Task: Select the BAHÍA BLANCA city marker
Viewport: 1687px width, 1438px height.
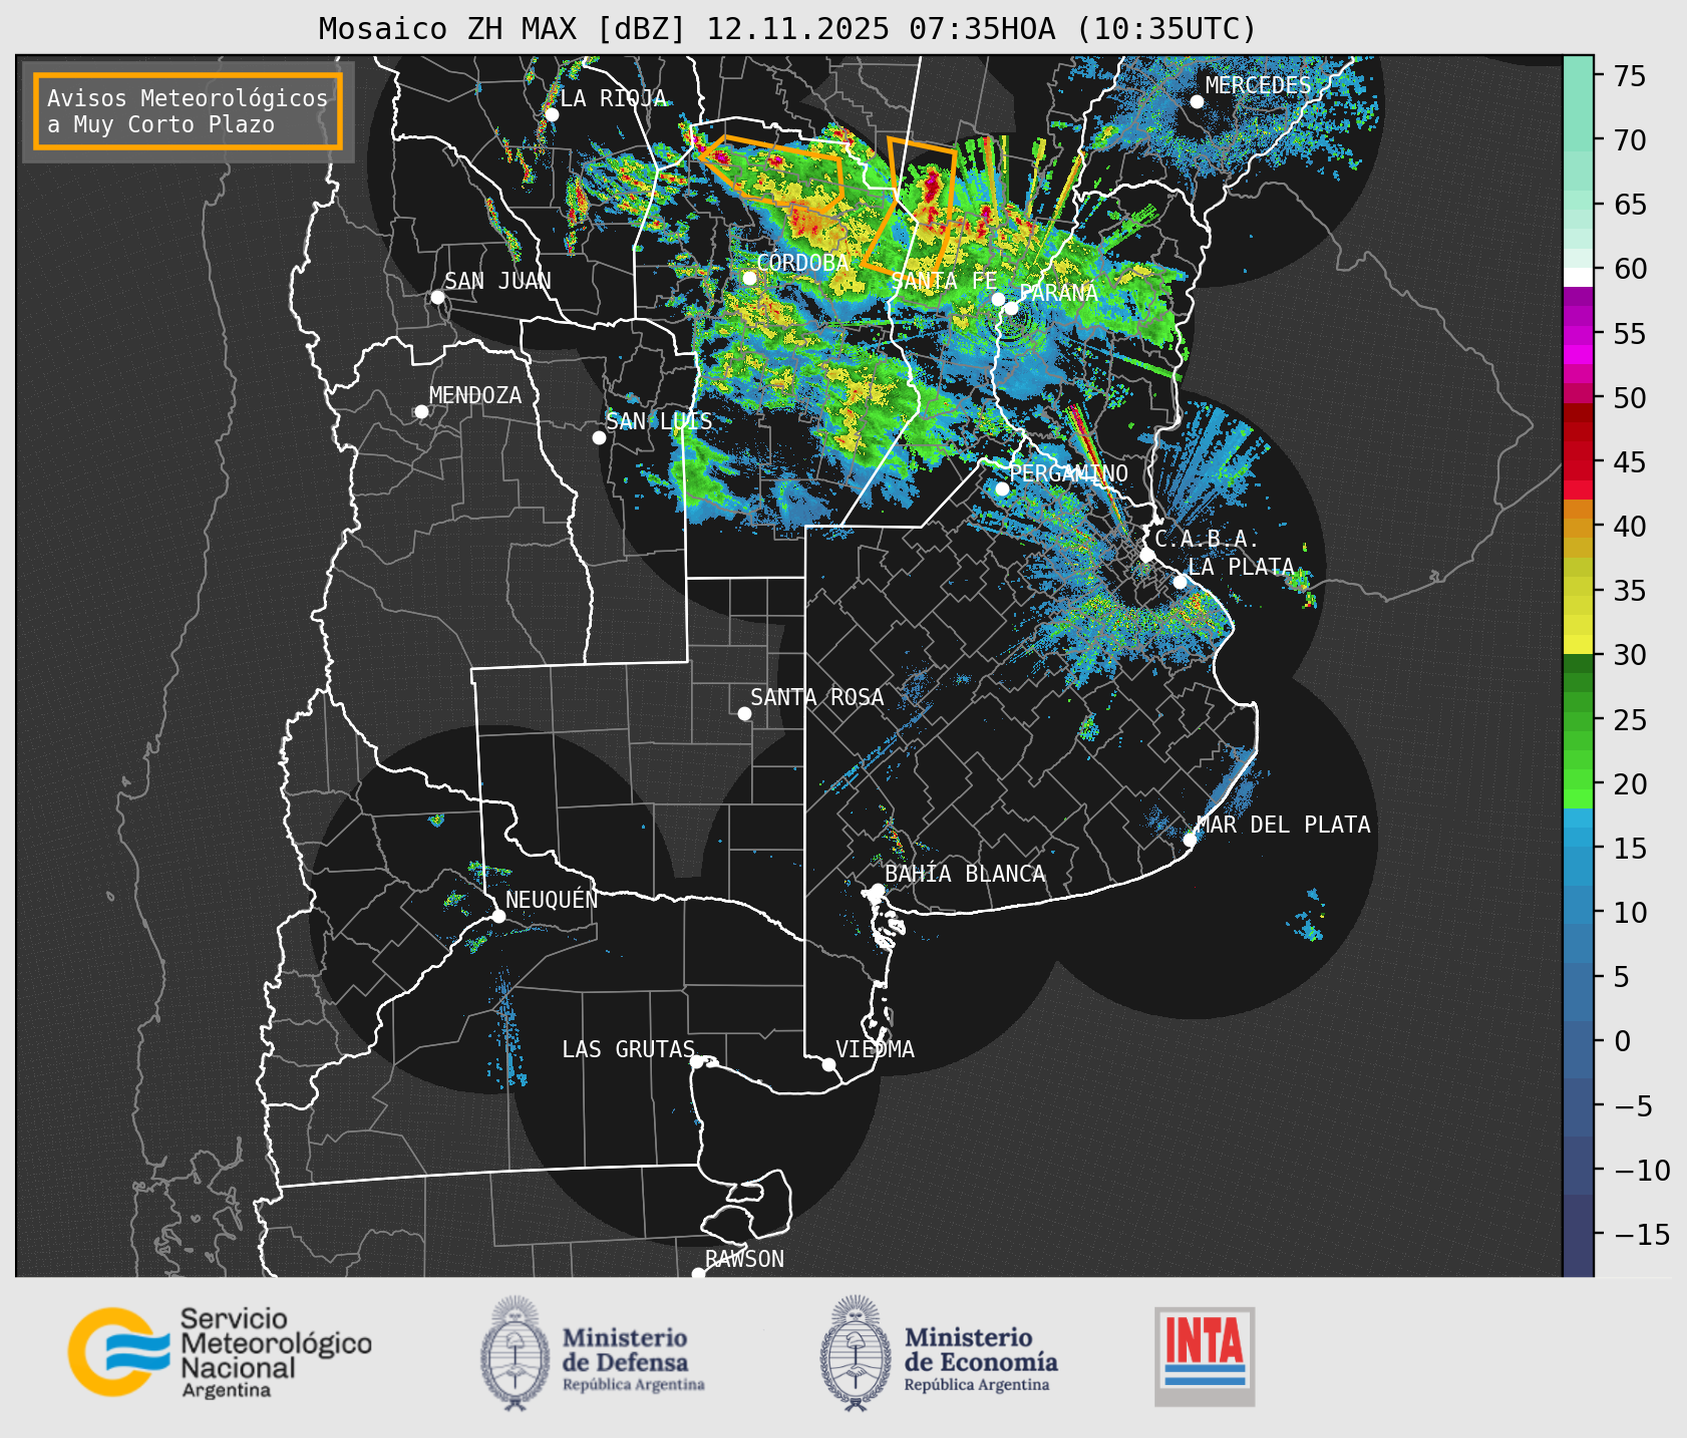Action: tap(877, 890)
